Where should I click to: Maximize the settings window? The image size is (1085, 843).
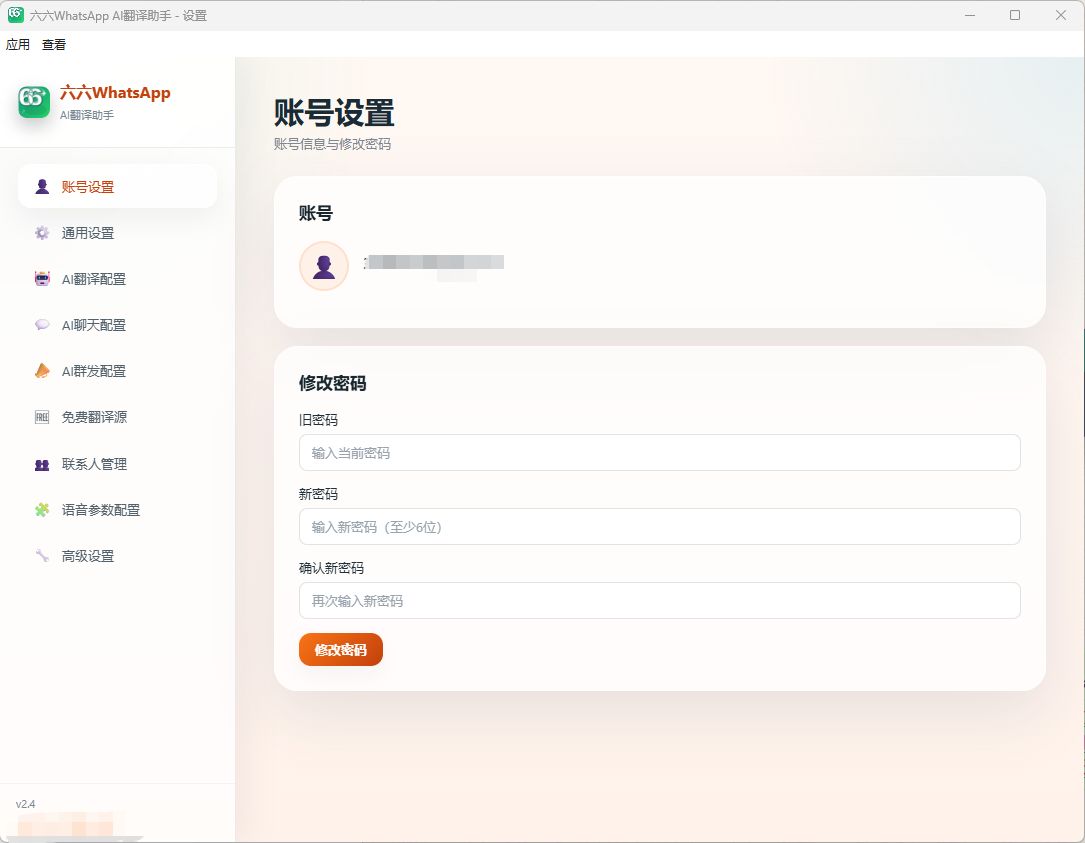[1015, 15]
